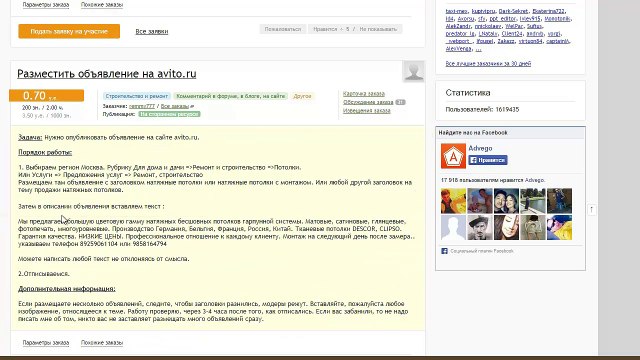Open user link 'Client24' in sidebar
The height and width of the screenshot is (360, 640).
point(512,34)
